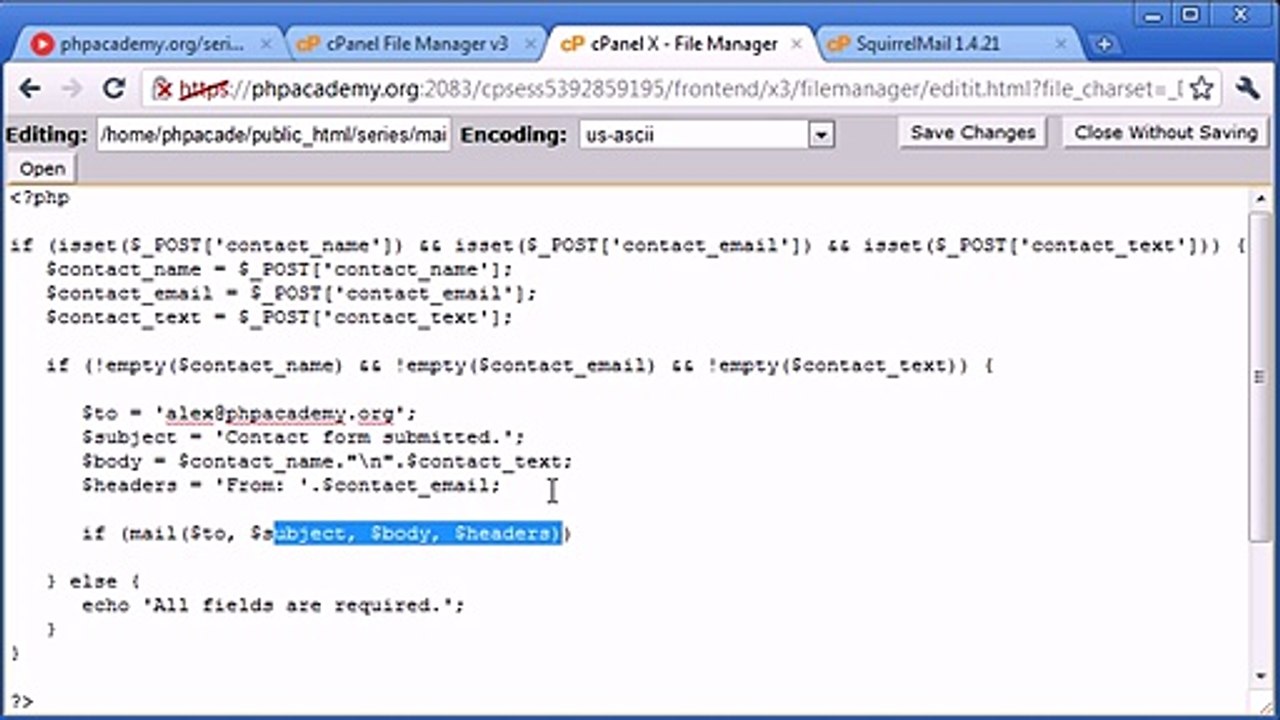Click the Open button

click(x=42, y=168)
